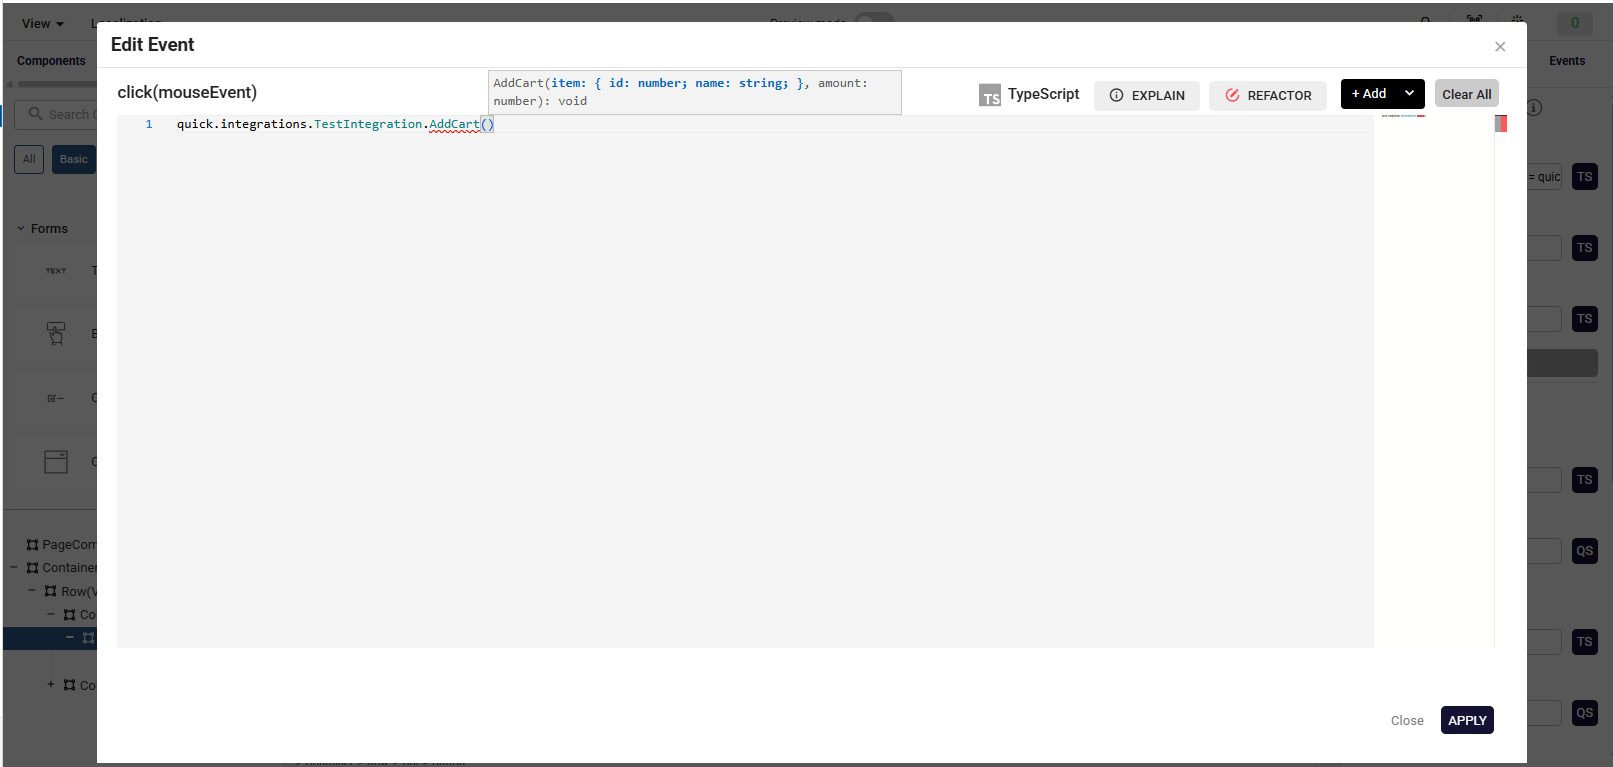Click the AddCart code on line 1

pyautogui.click(x=454, y=124)
